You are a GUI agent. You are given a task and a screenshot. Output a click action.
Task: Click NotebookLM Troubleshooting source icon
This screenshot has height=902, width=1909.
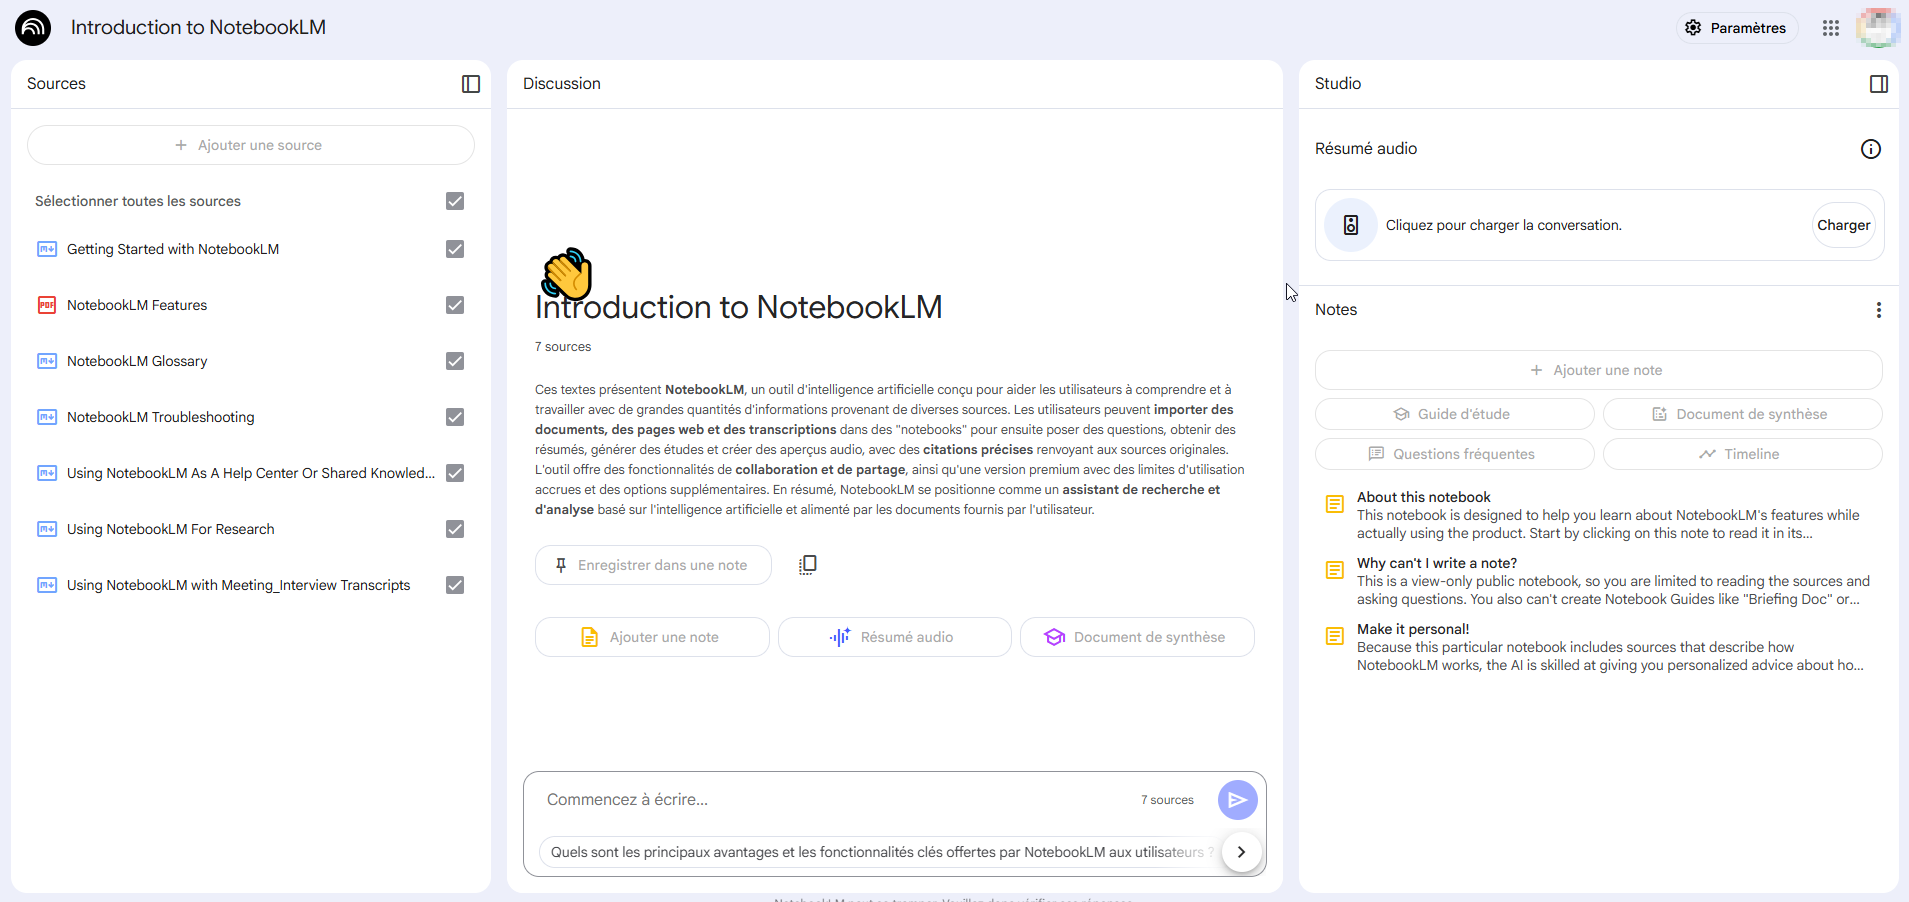(x=47, y=417)
